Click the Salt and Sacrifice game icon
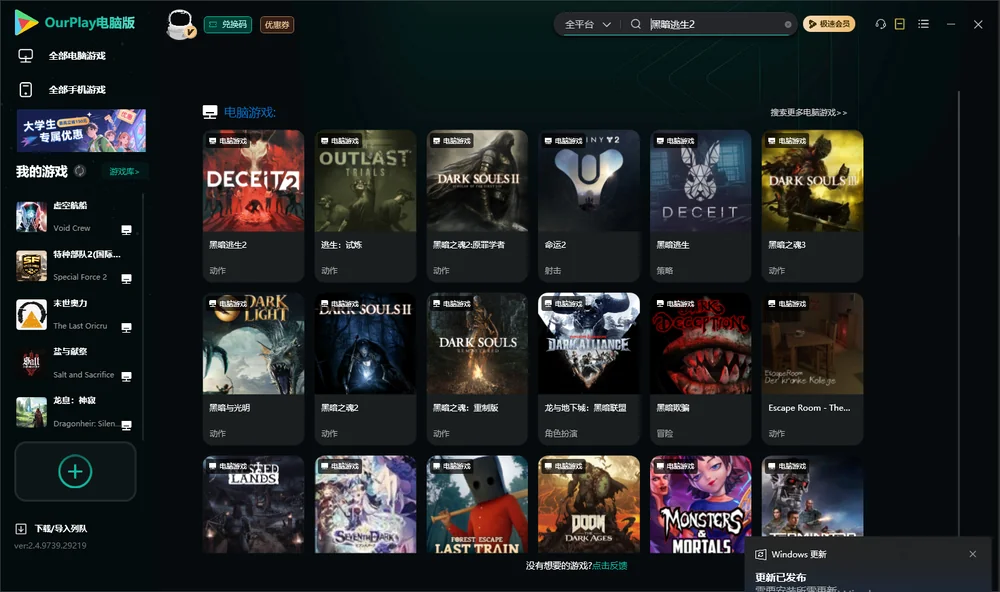 tap(31, 364)
